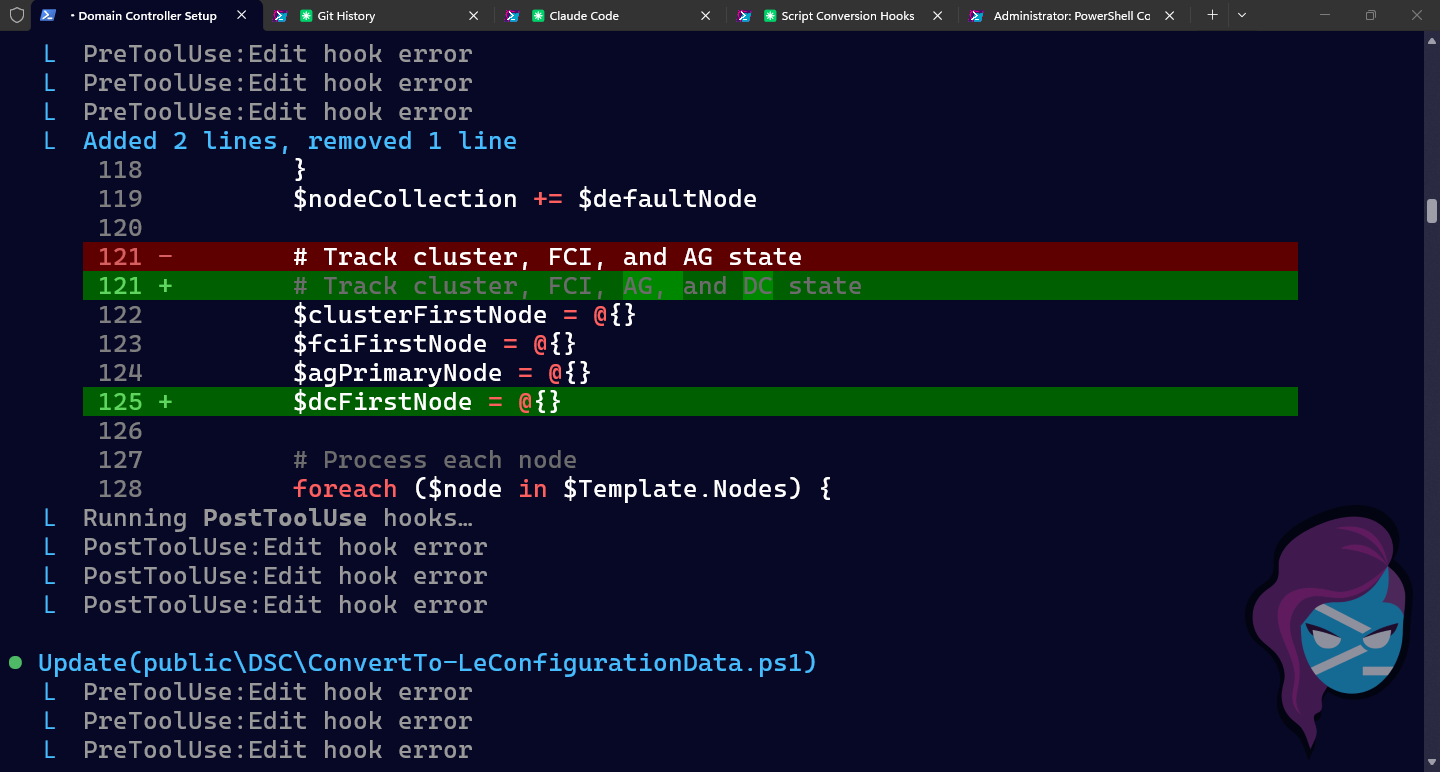Click the PowerShell icon on Domain Controller Setup tab
The image size is (1440, 772).
click(x=47, y=15)
